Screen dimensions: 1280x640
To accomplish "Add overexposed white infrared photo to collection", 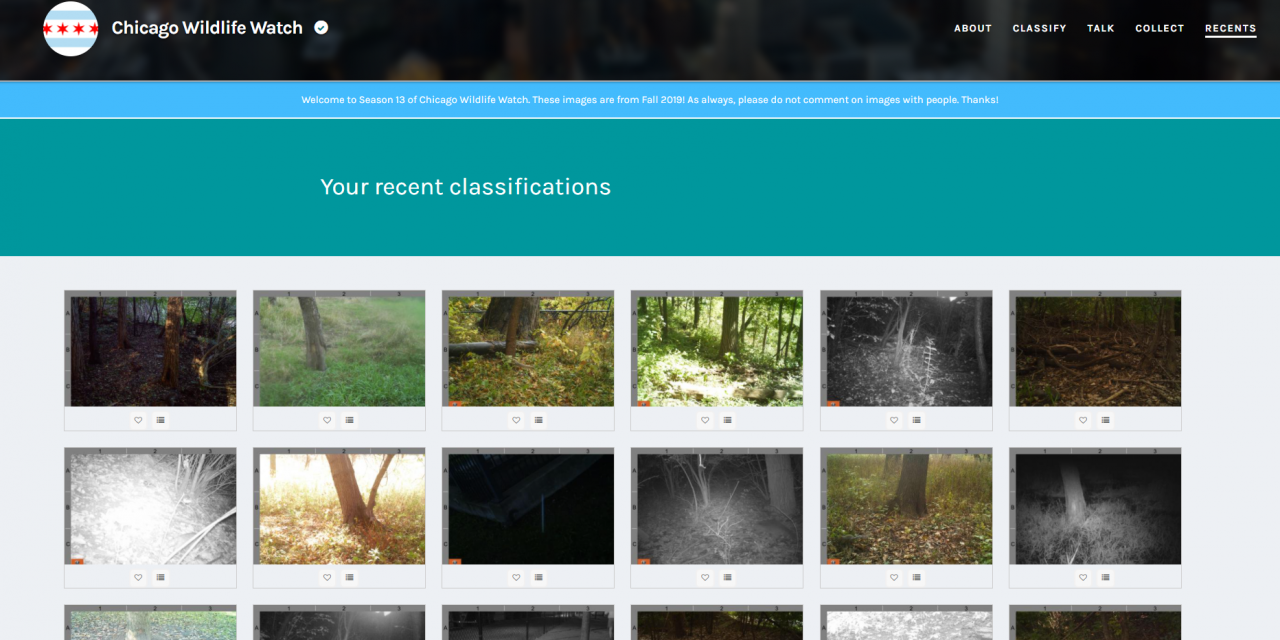I will (160, 577).
